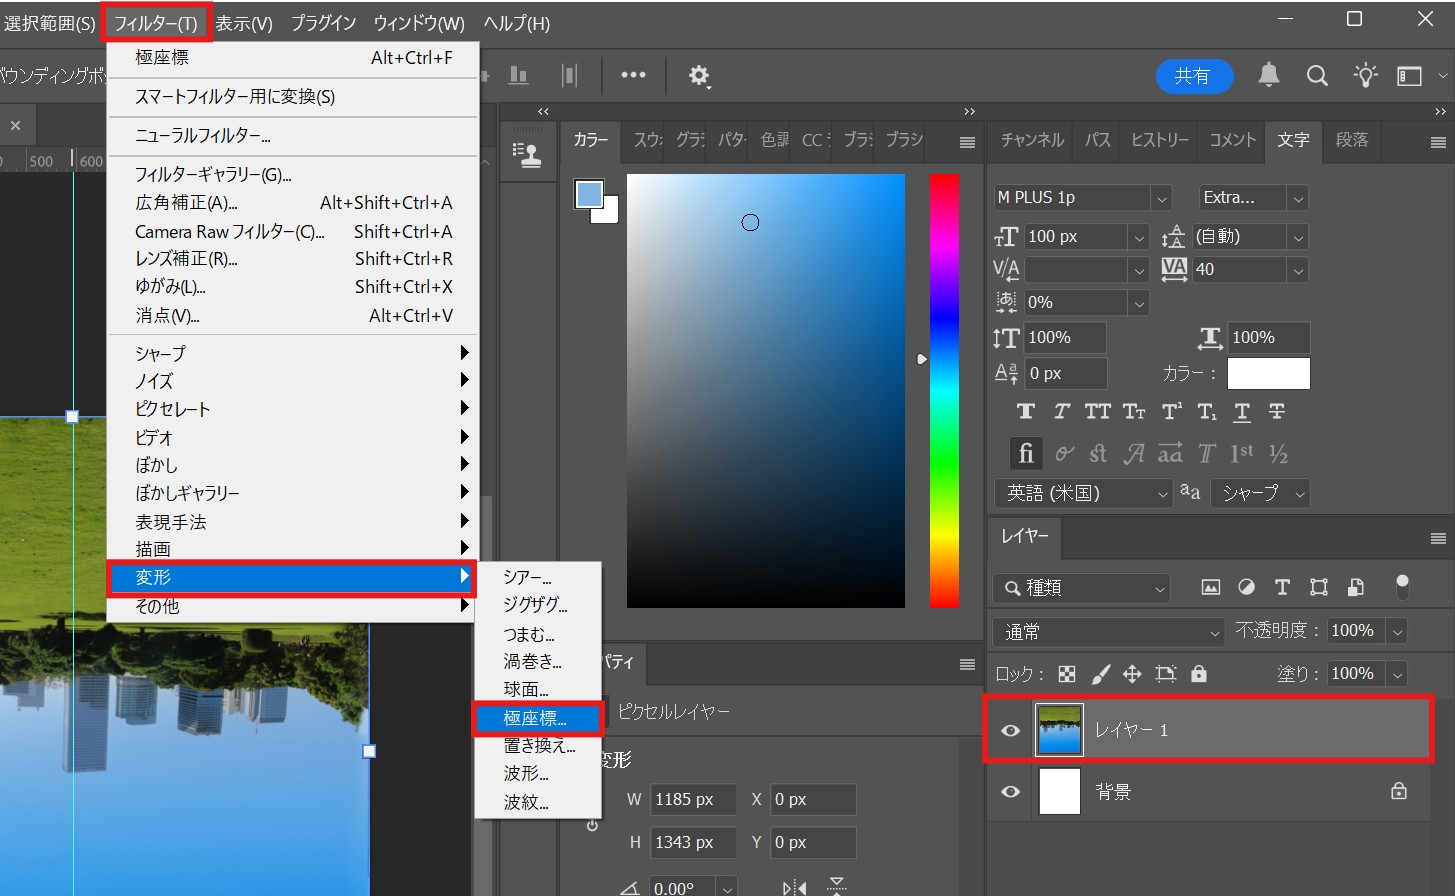Switch to the Paragraph panel tab

coord(1351,140)
